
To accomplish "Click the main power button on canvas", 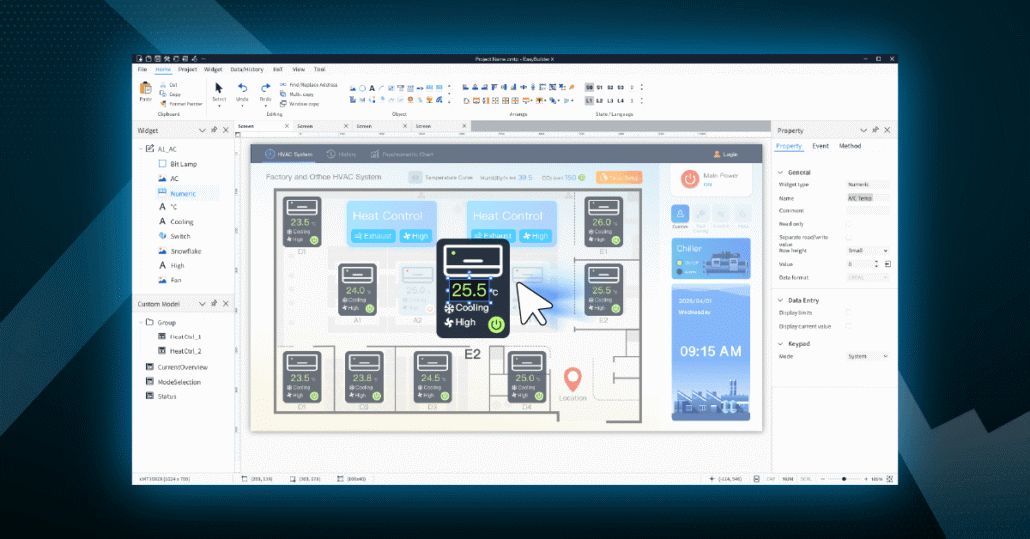I will pos(689,179).
